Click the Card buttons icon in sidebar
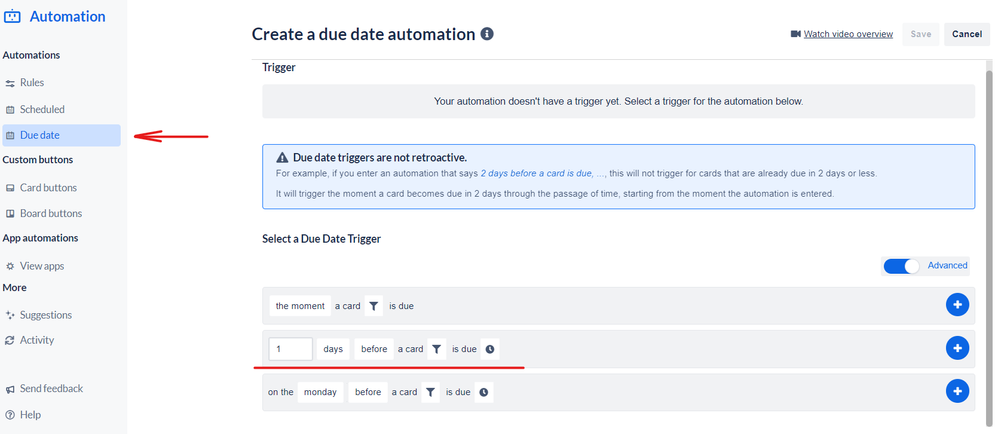The height and width of the screenshot is (434, 998). [10, 188]
